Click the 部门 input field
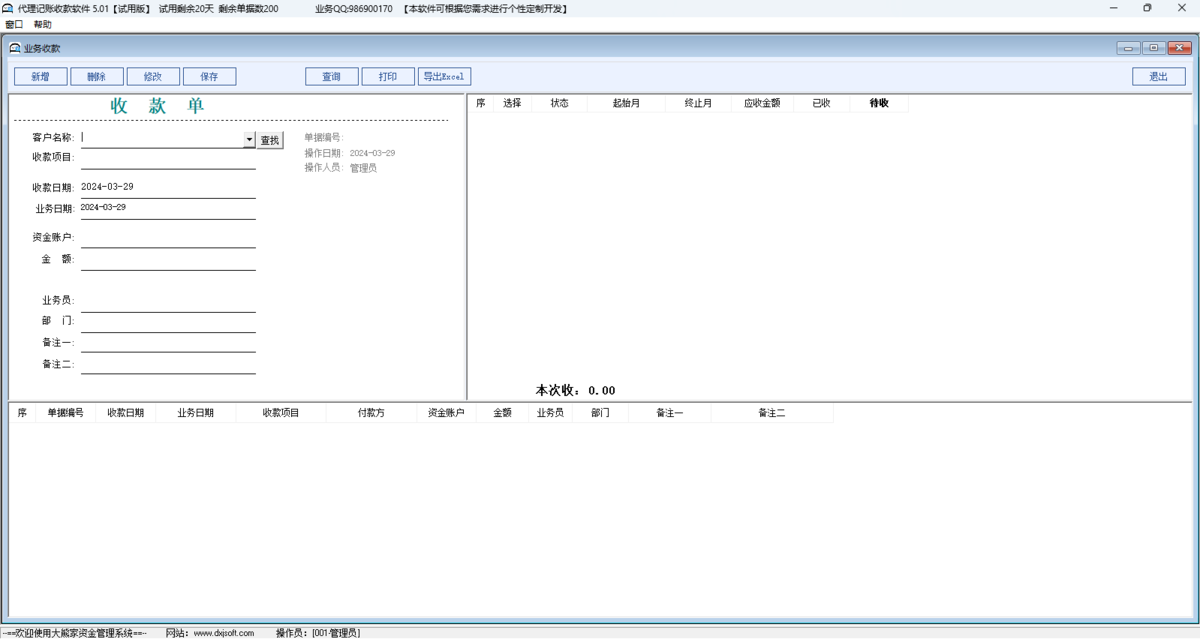Screen dimensions: 1200x639 point(168,322)
